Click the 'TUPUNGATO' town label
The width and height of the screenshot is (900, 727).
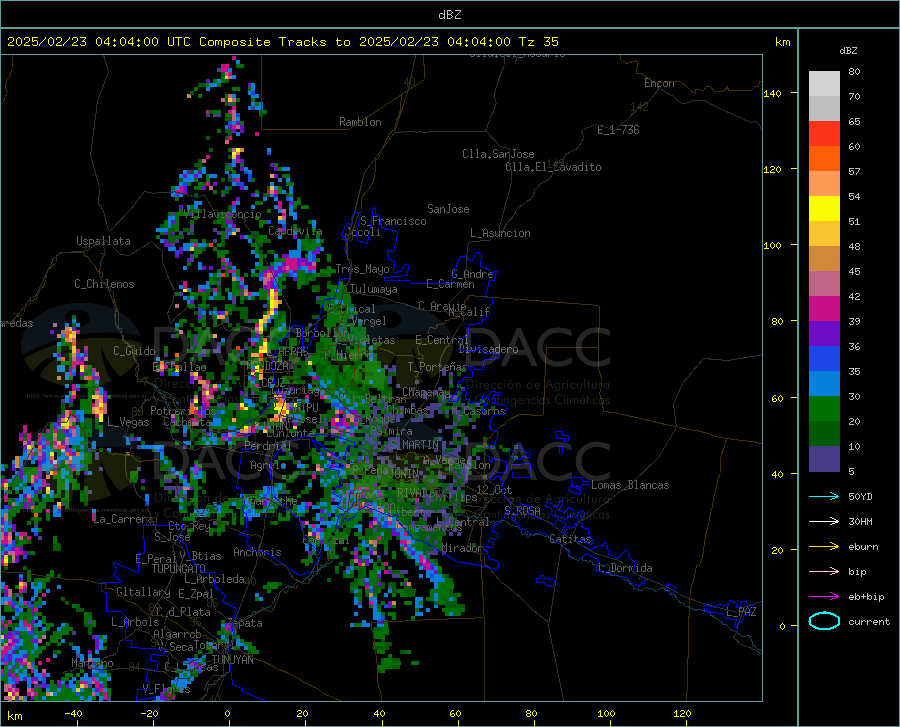tap(179, 569)
